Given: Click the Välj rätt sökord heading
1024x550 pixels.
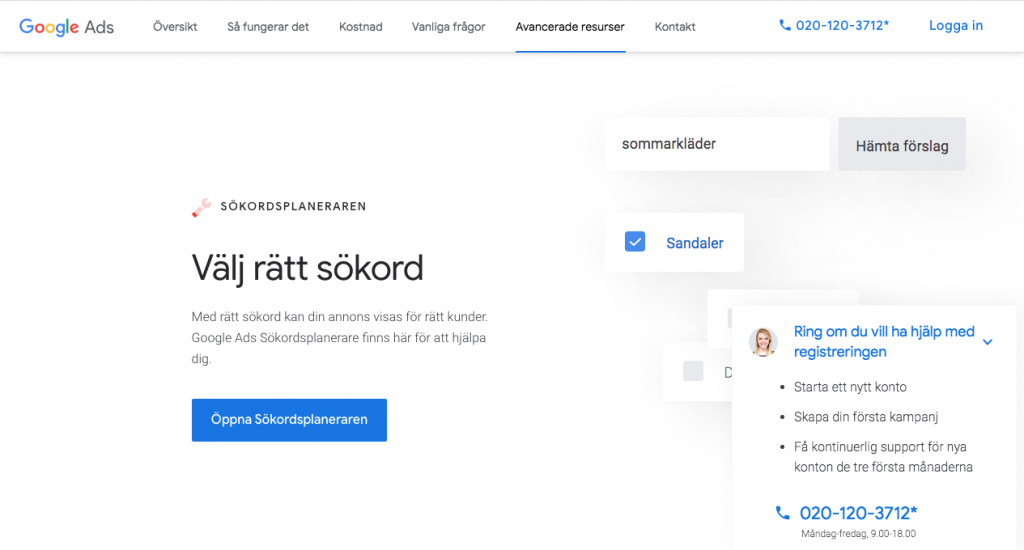Looking at the screenshot, I should (x=308, y=268).
